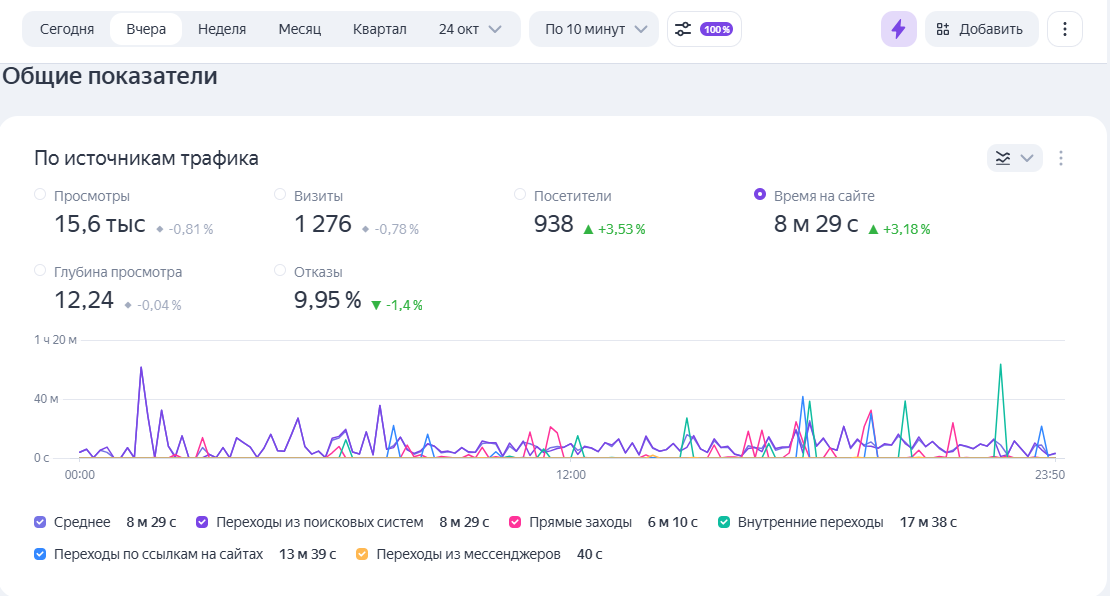Screen dimensions: 1110x596
Task: Click the 8 м 29 с headline value
Action: coord(816,224)
